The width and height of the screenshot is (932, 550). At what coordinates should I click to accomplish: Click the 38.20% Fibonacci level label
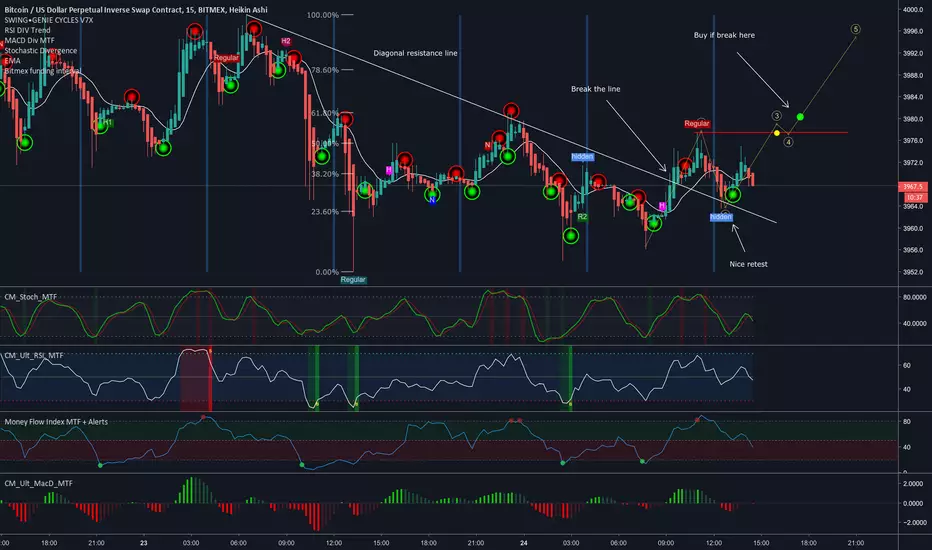[325, 174]
